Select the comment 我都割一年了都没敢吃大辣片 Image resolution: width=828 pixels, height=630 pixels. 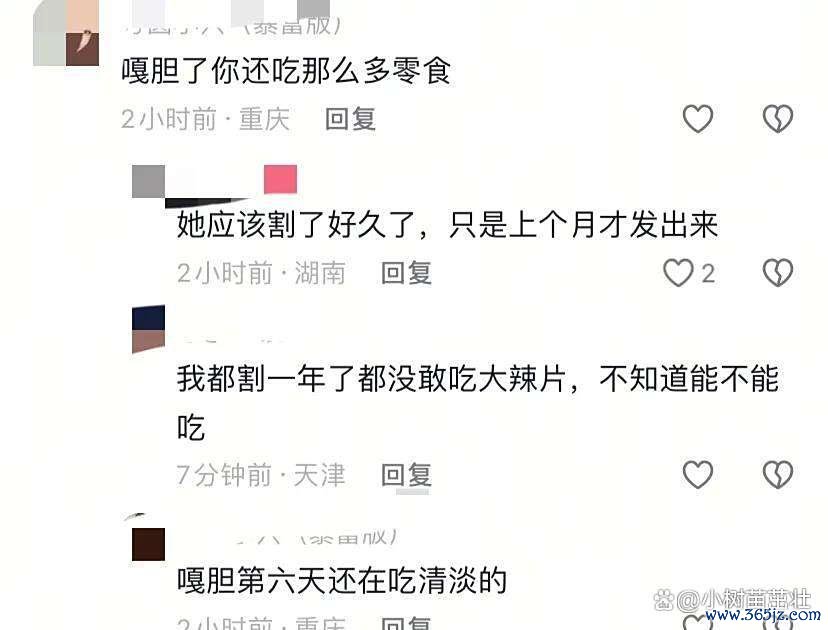[x=478, y=402]
